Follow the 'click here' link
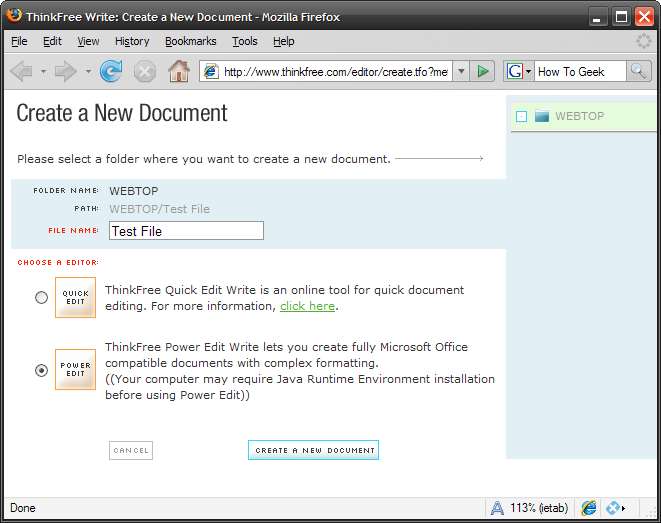The image size is (661, 523). tap(307, 306)
